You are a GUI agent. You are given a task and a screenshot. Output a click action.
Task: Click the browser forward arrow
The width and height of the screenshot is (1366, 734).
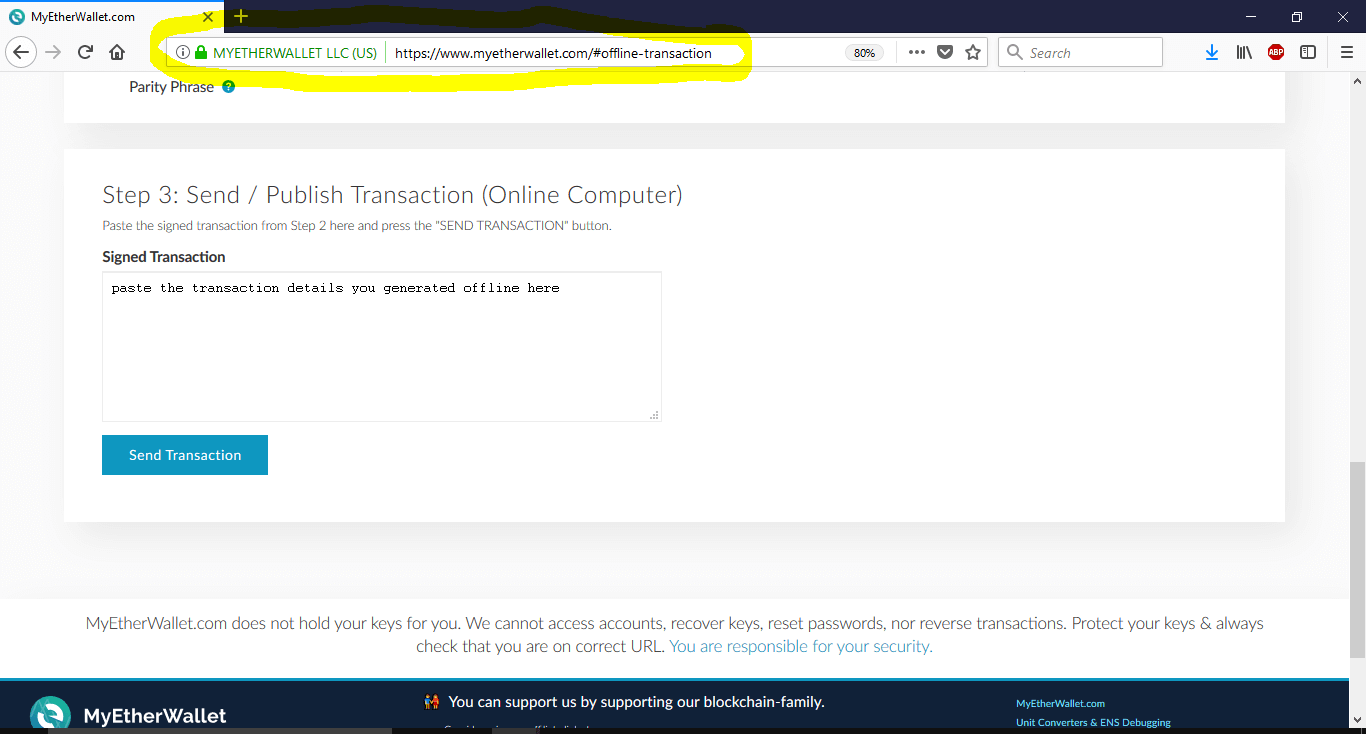tap(54, 52)
